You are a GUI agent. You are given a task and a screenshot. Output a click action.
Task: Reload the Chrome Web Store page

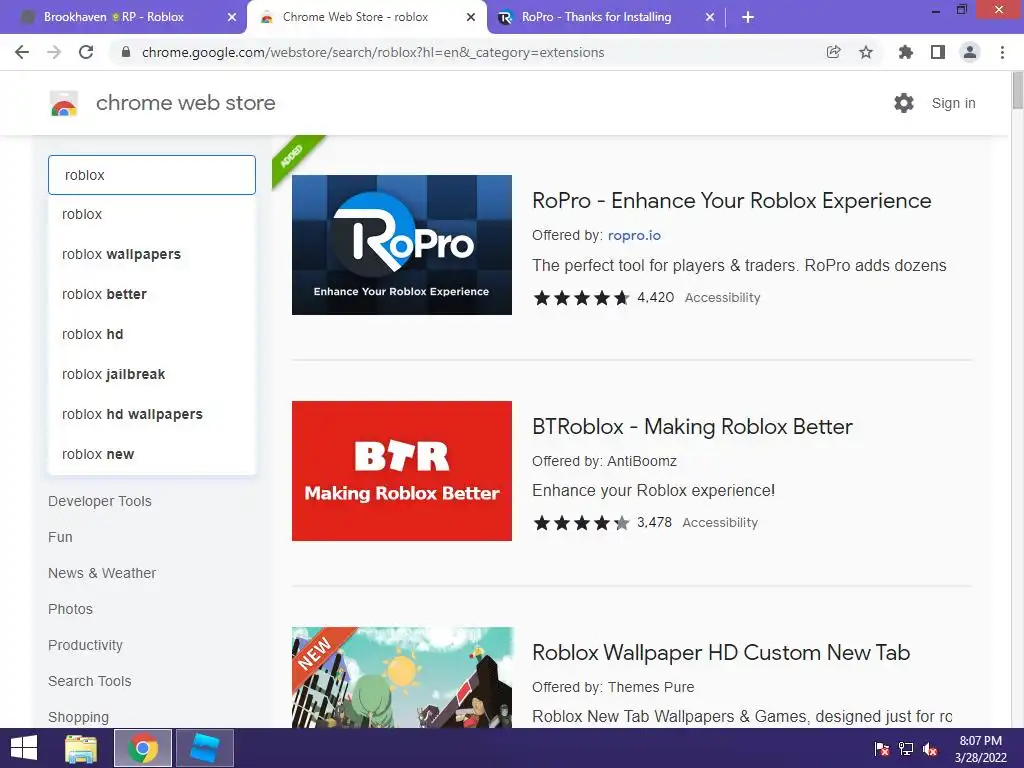[86, 52]
